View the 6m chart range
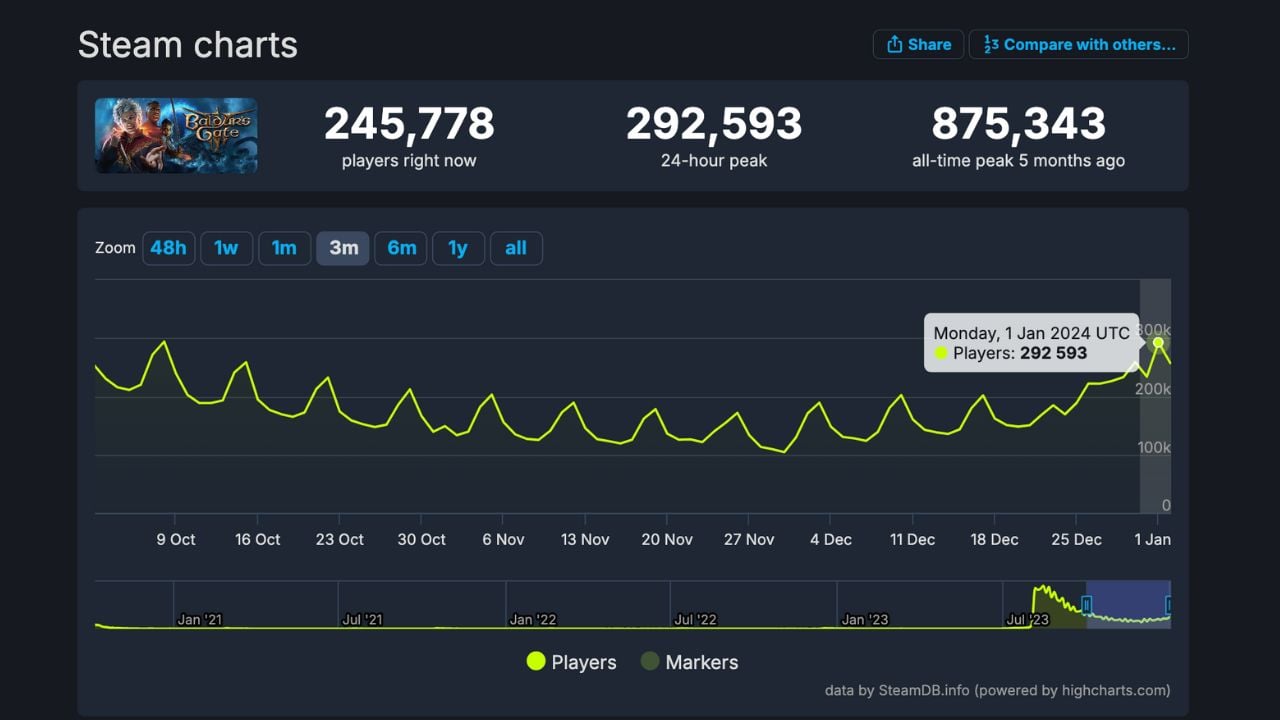Image resolution: width=1280 pixels, height=720 pixels. [x=400, y=248]
